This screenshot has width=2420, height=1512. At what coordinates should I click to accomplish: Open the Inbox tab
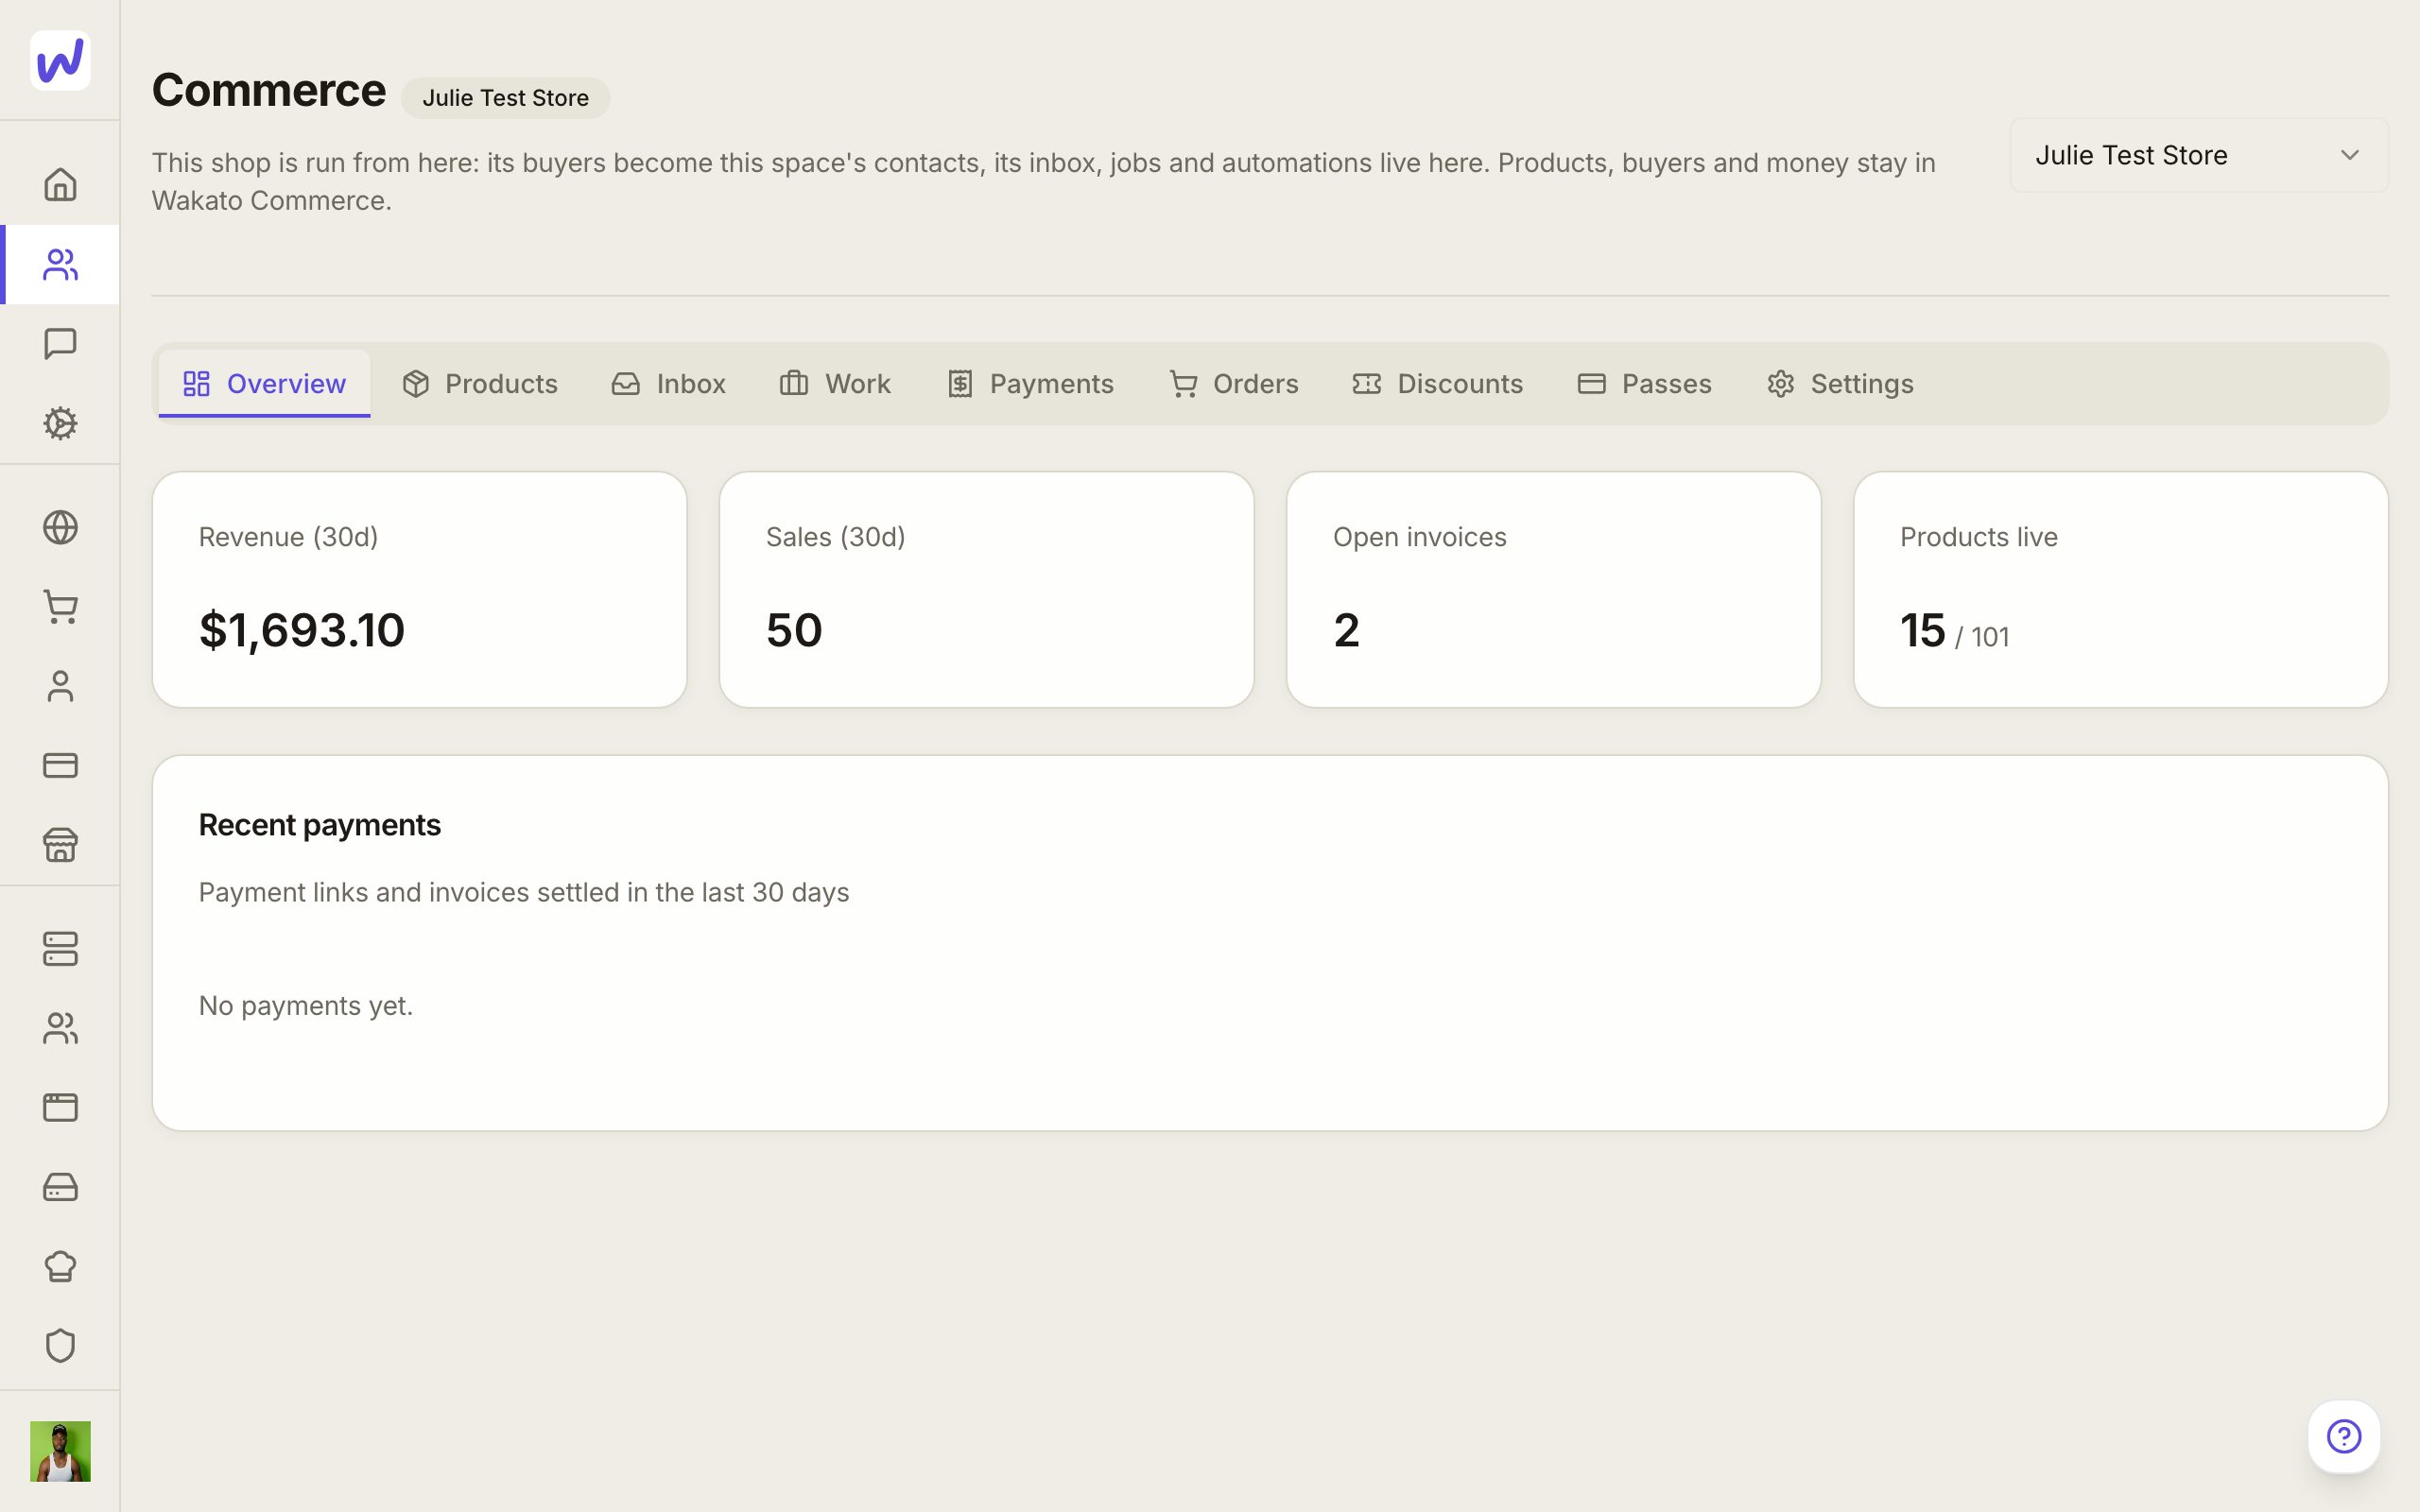click(x=668, y=383)
